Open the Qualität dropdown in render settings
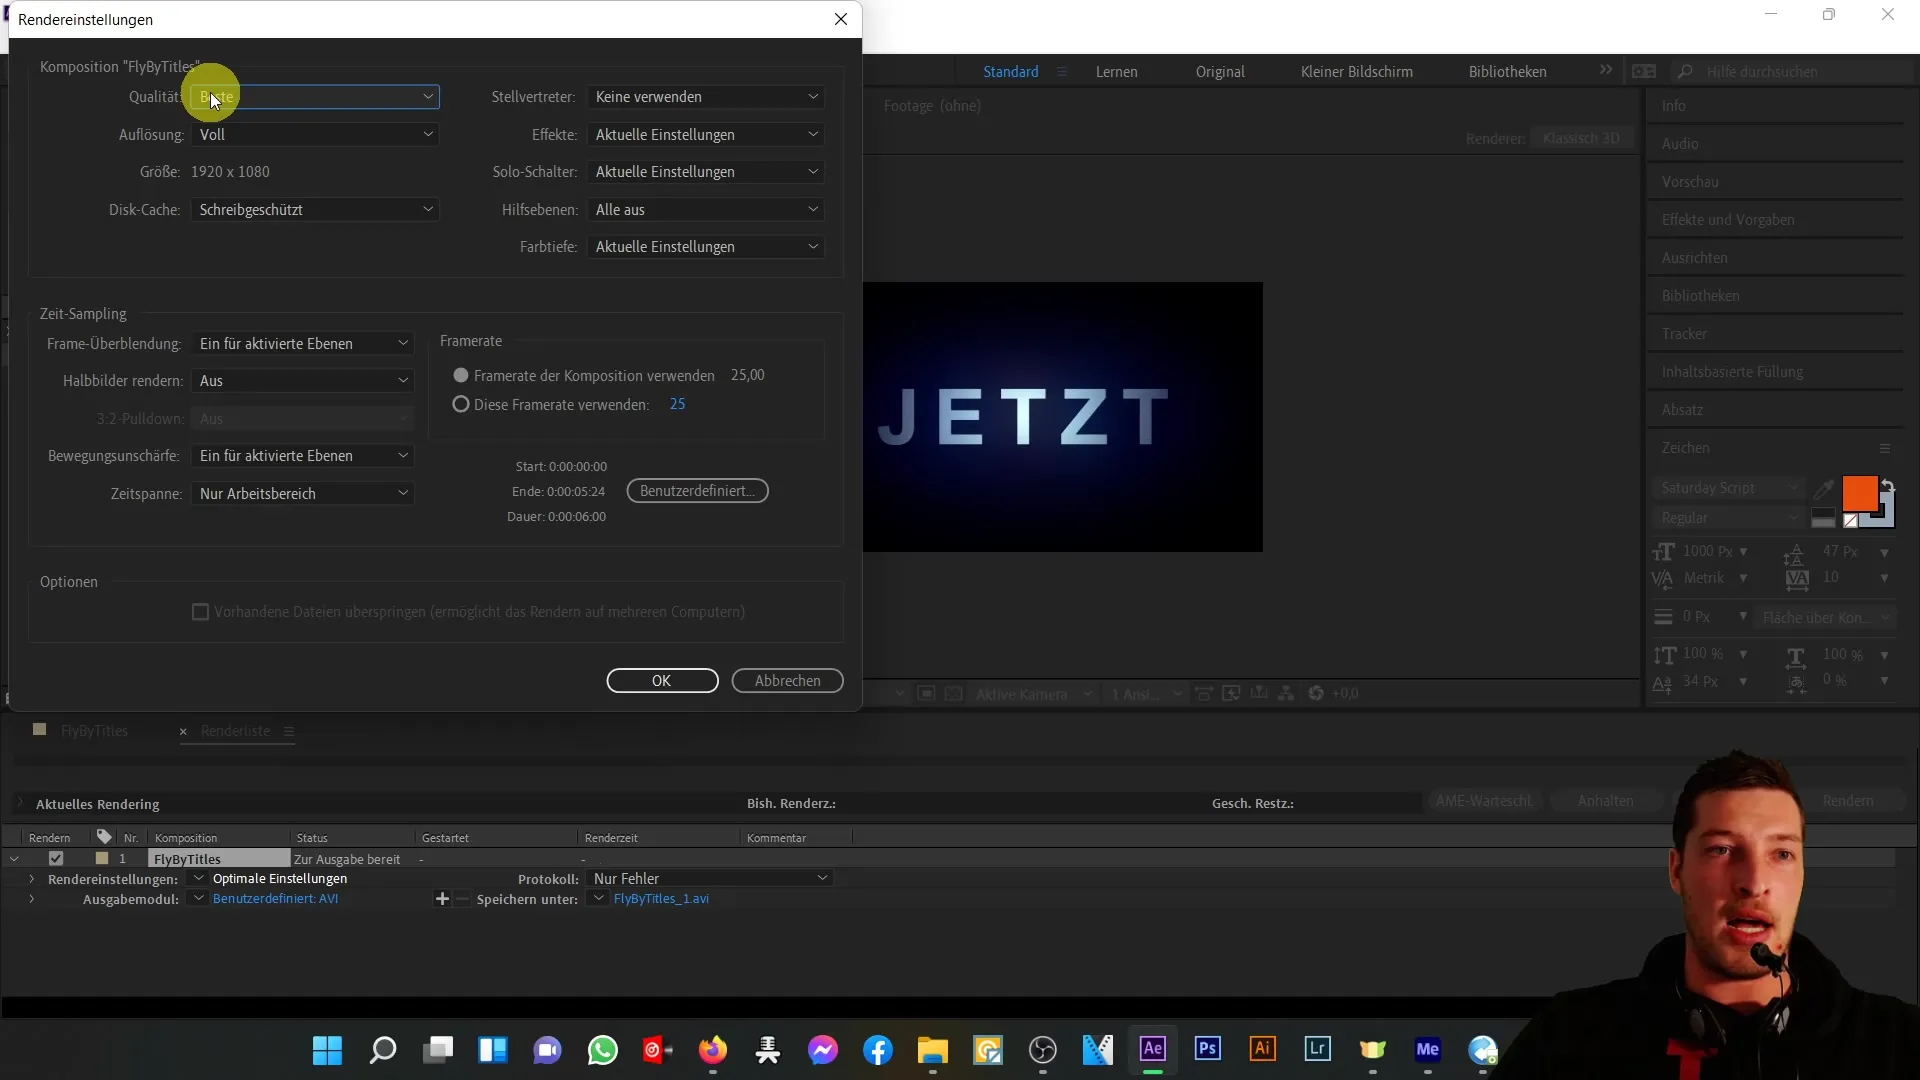 coord(315,97)
